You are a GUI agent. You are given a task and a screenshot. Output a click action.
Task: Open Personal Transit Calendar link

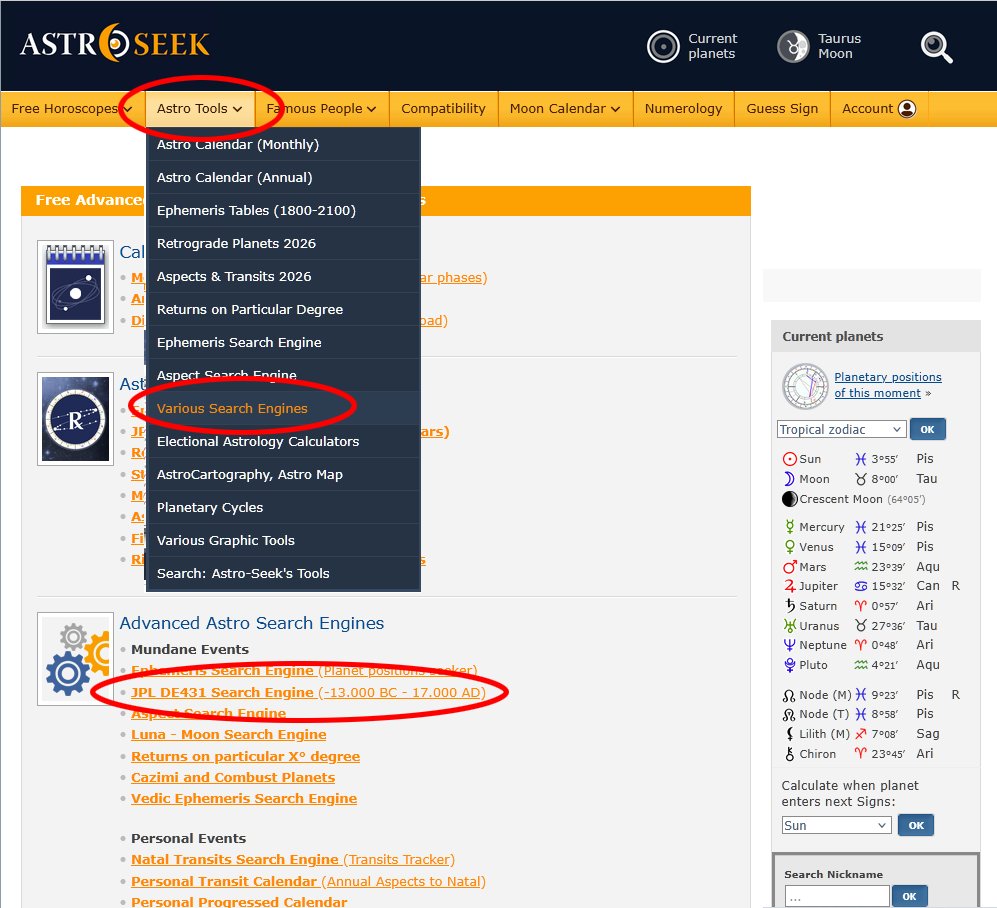click(308, 881)
